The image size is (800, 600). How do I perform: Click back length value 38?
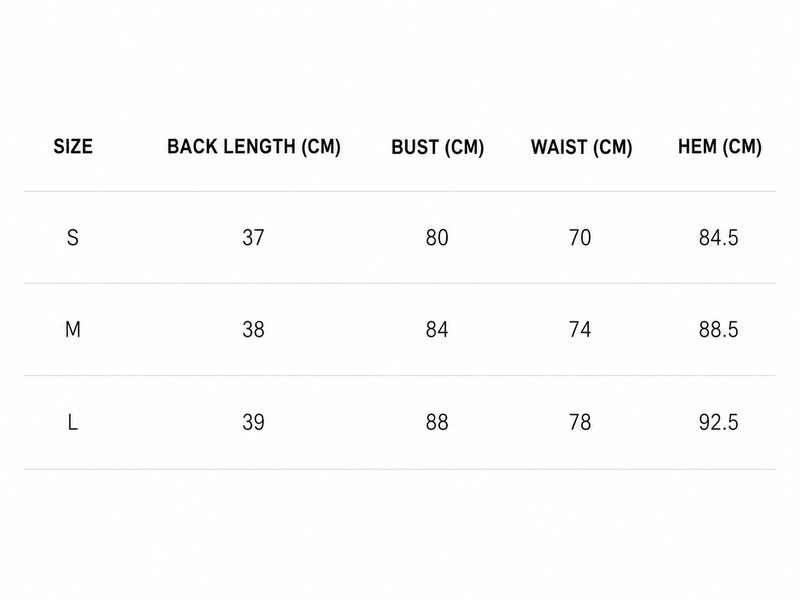pyautogui.click(x=254, y=330)
